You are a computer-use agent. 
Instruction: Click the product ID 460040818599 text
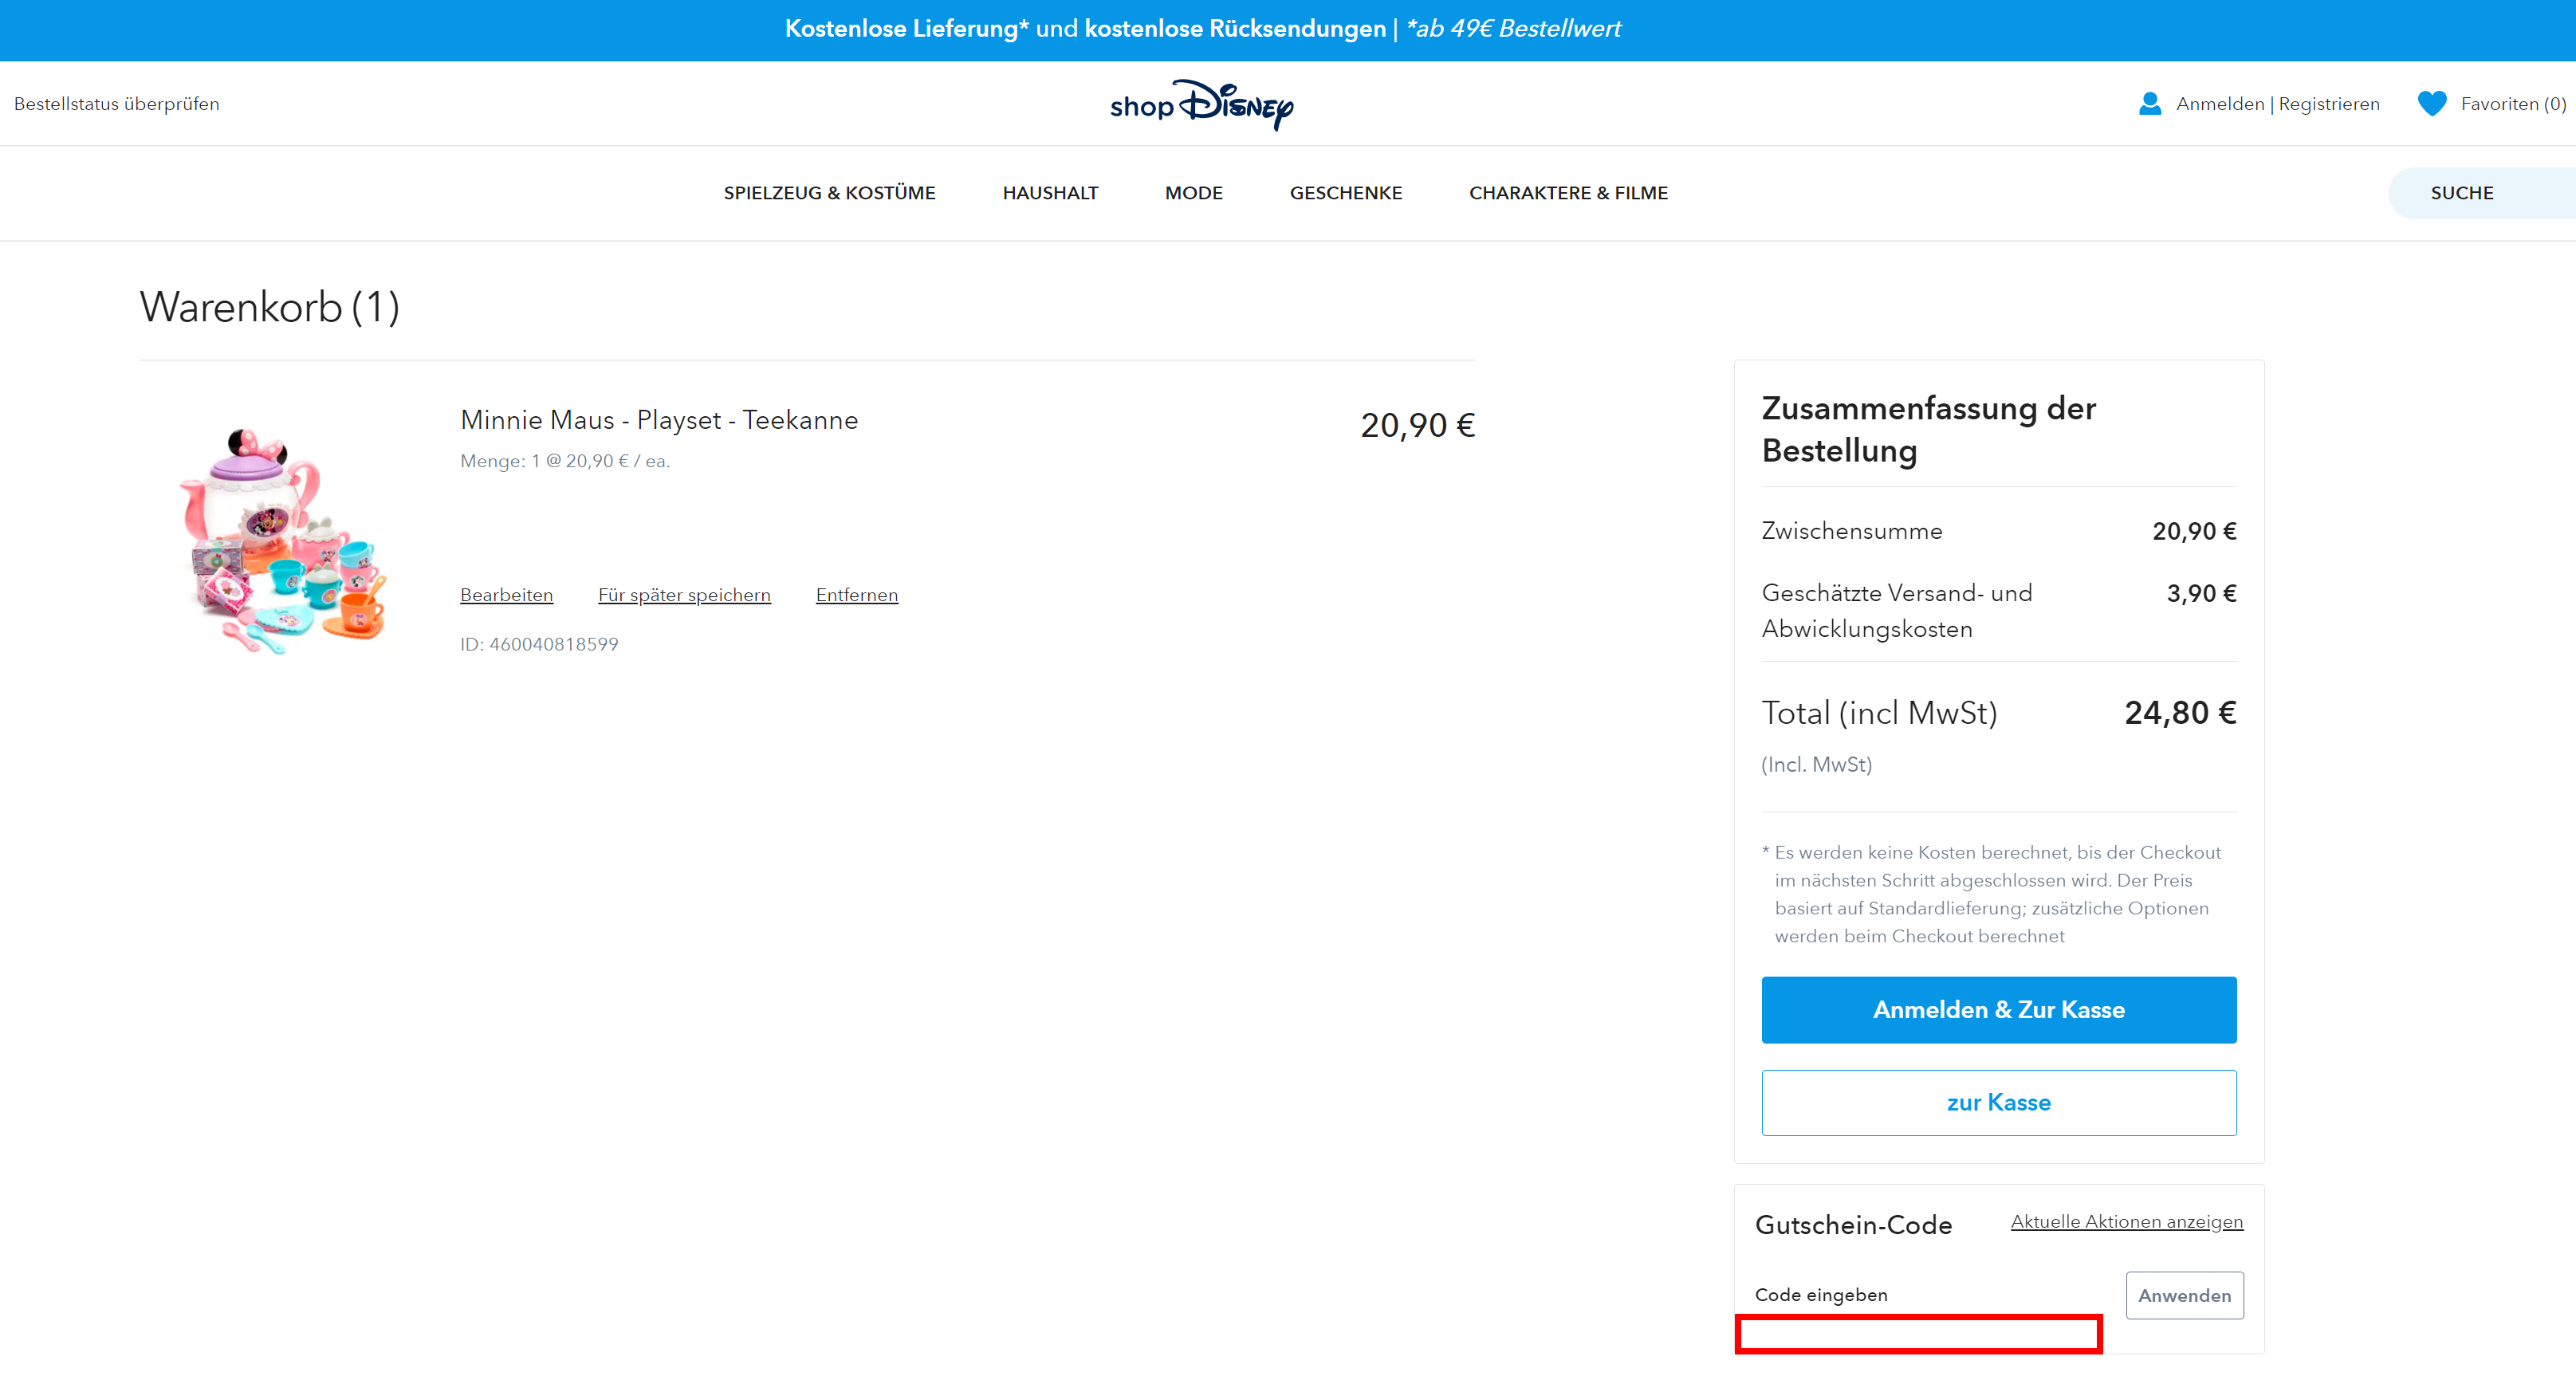(539, 645)
